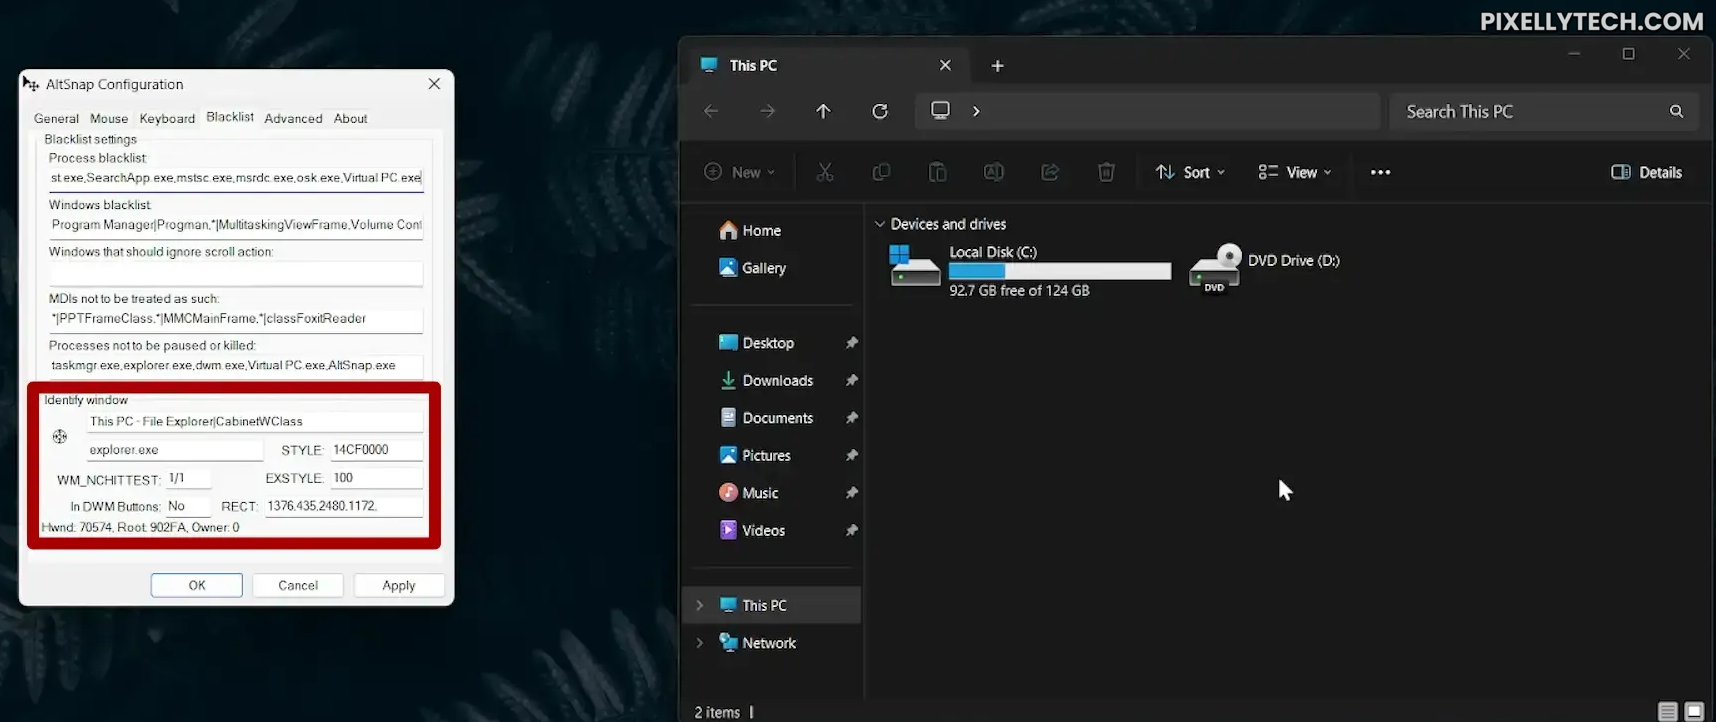This screenshot has height=722, width=1716.
Task: Click the ignore scroll action field
Action: pos(236,272)
